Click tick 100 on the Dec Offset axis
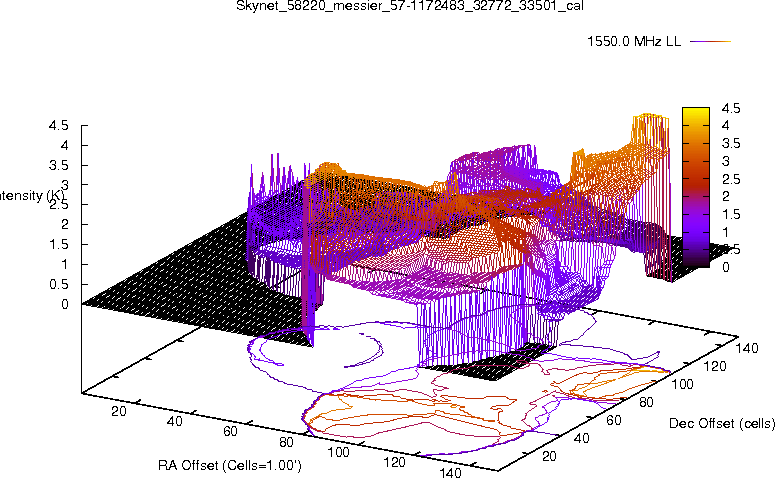 coord(683,384)
